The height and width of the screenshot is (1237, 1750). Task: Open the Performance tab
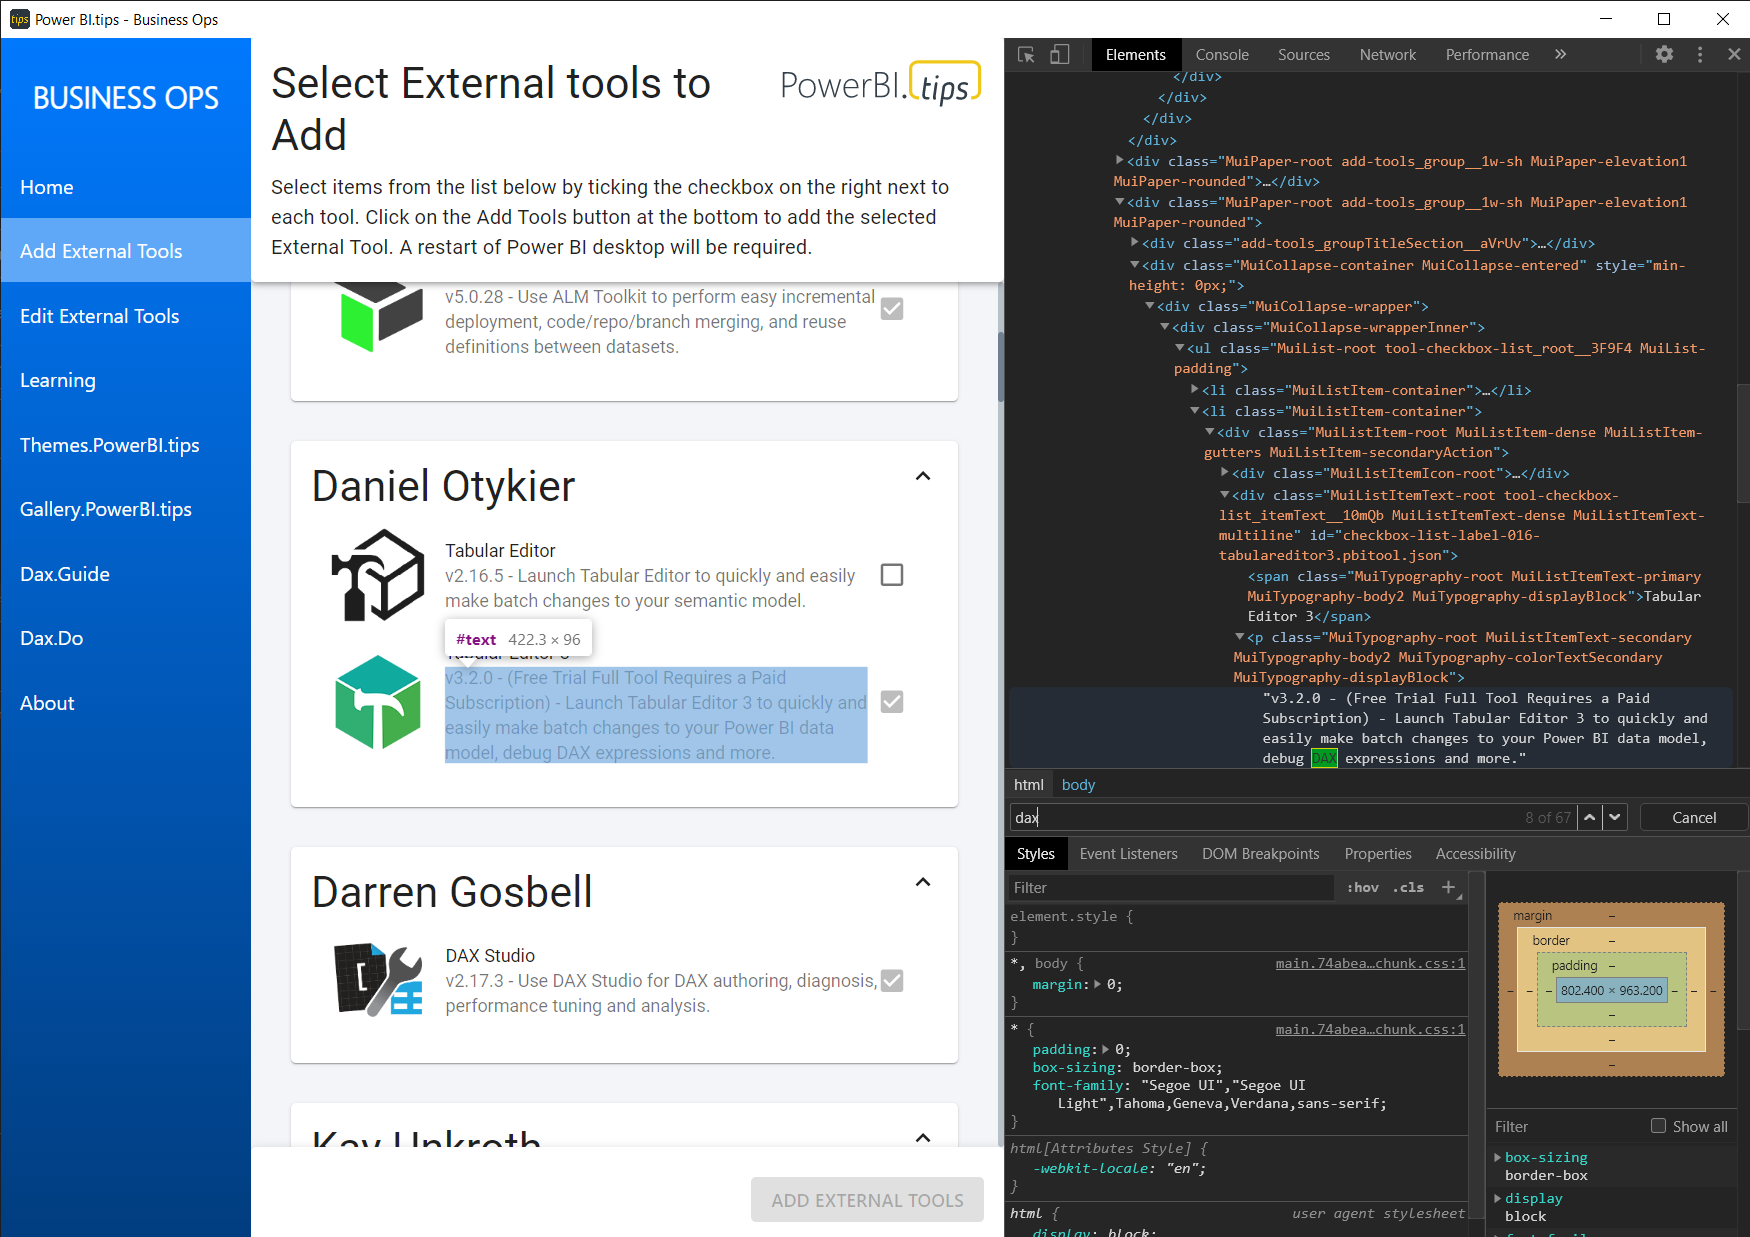coord(1487,55)
